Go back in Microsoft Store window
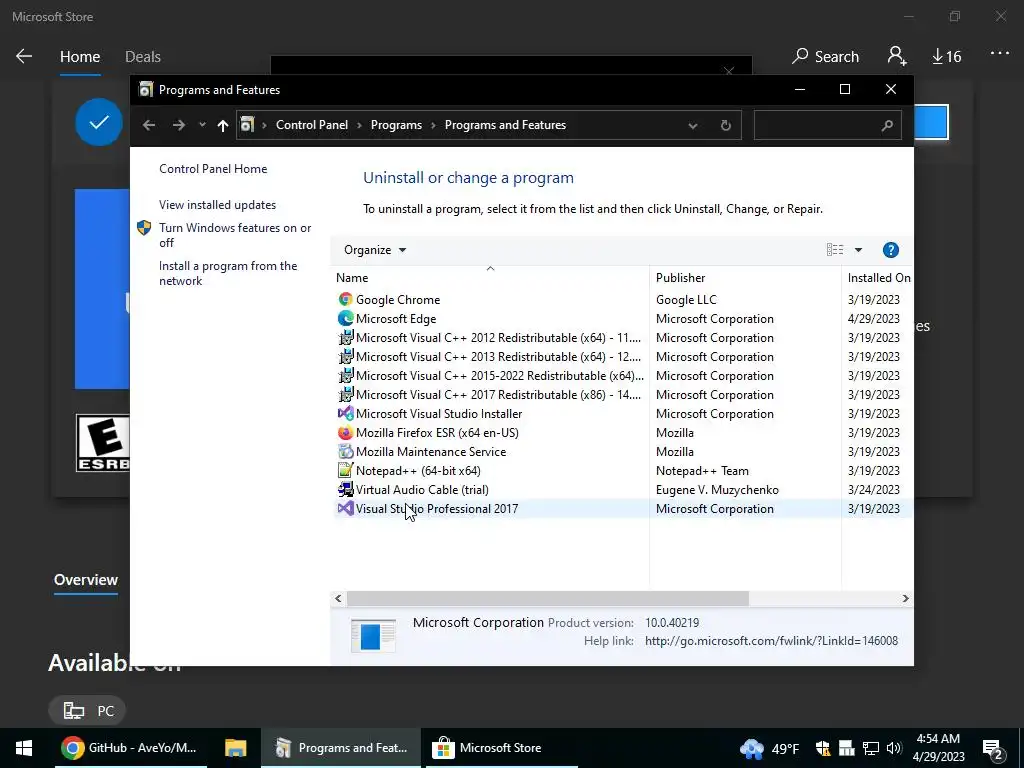1024x768 pixels. coord(24,56)
